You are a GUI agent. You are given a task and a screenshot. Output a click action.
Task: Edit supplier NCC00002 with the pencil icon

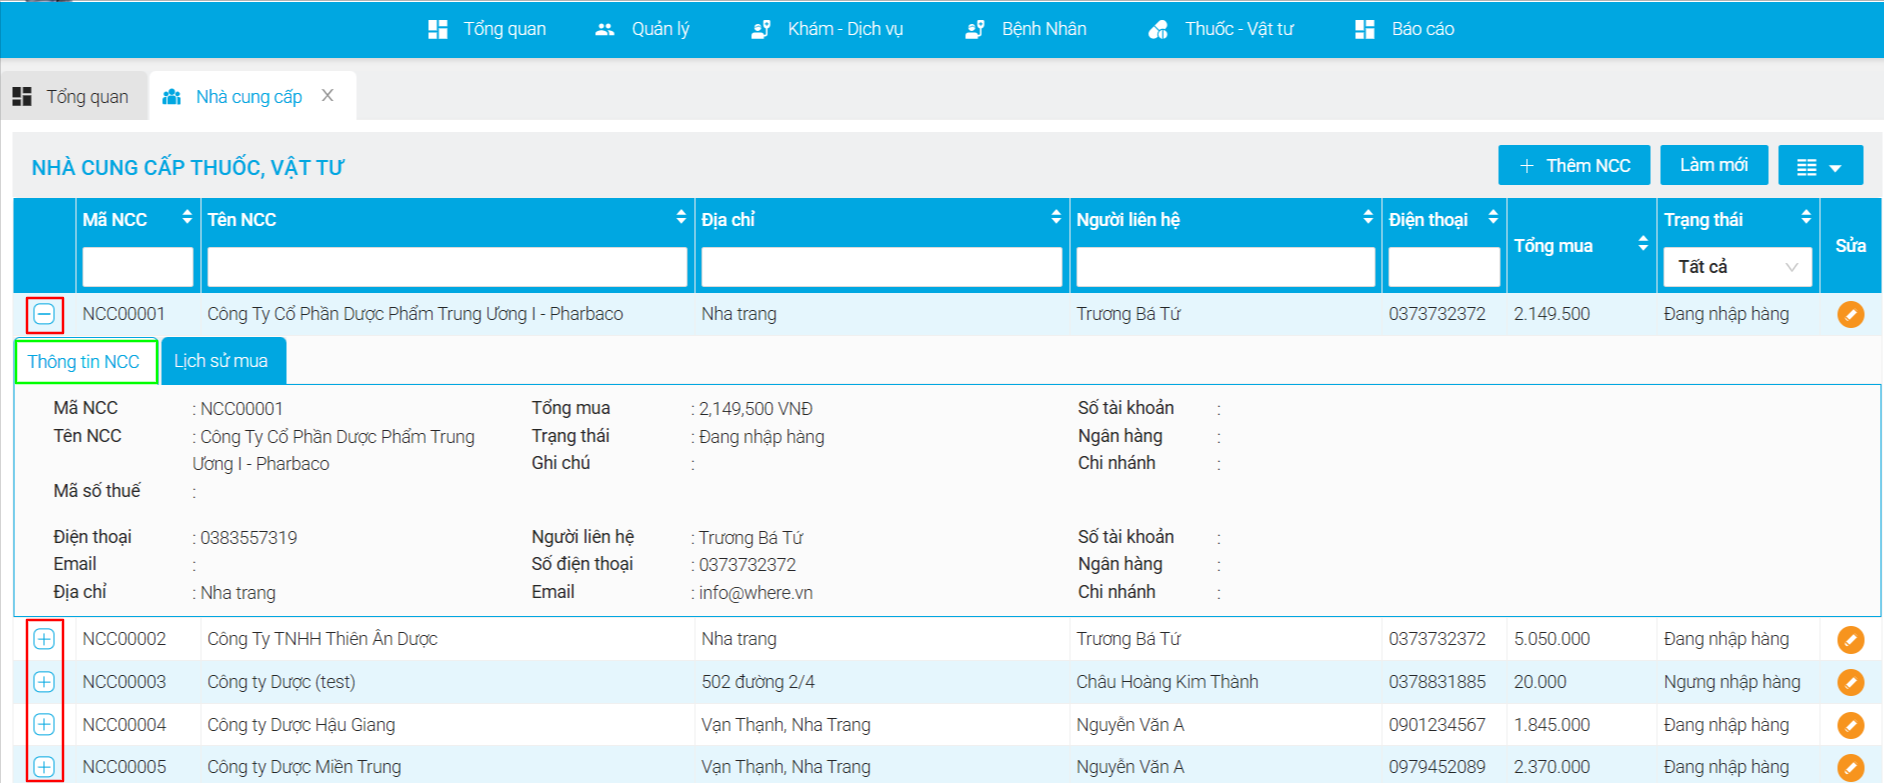[1851, 639]
